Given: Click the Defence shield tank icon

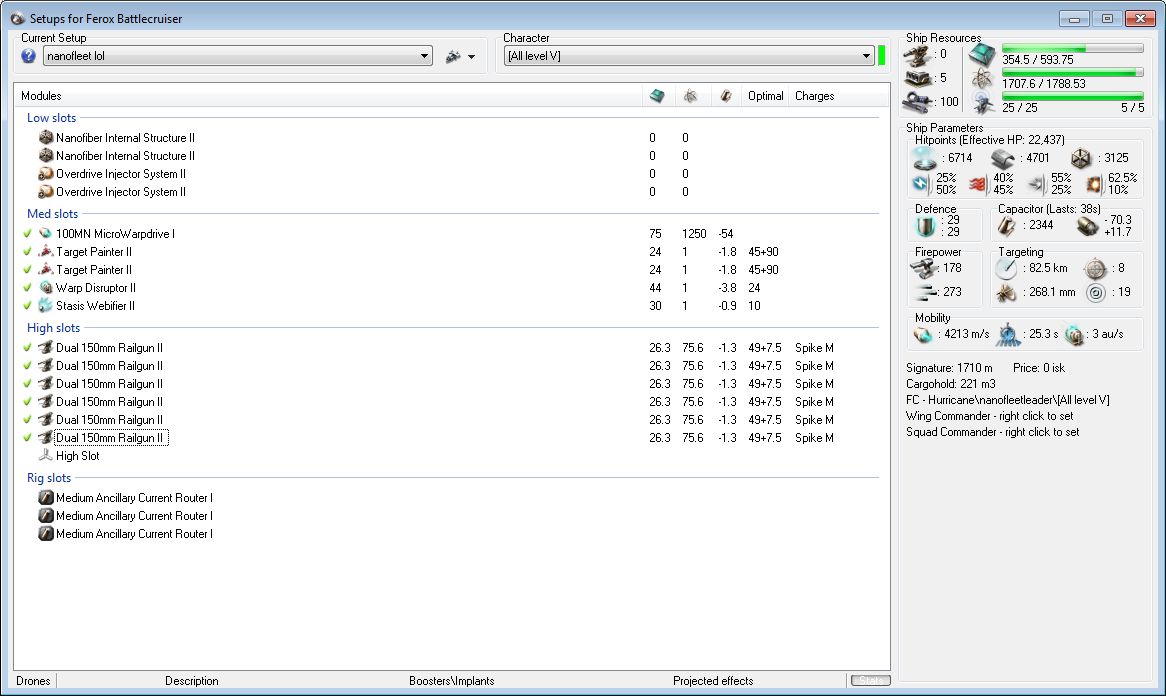Looking at the screenshot, I should [926, 225].
